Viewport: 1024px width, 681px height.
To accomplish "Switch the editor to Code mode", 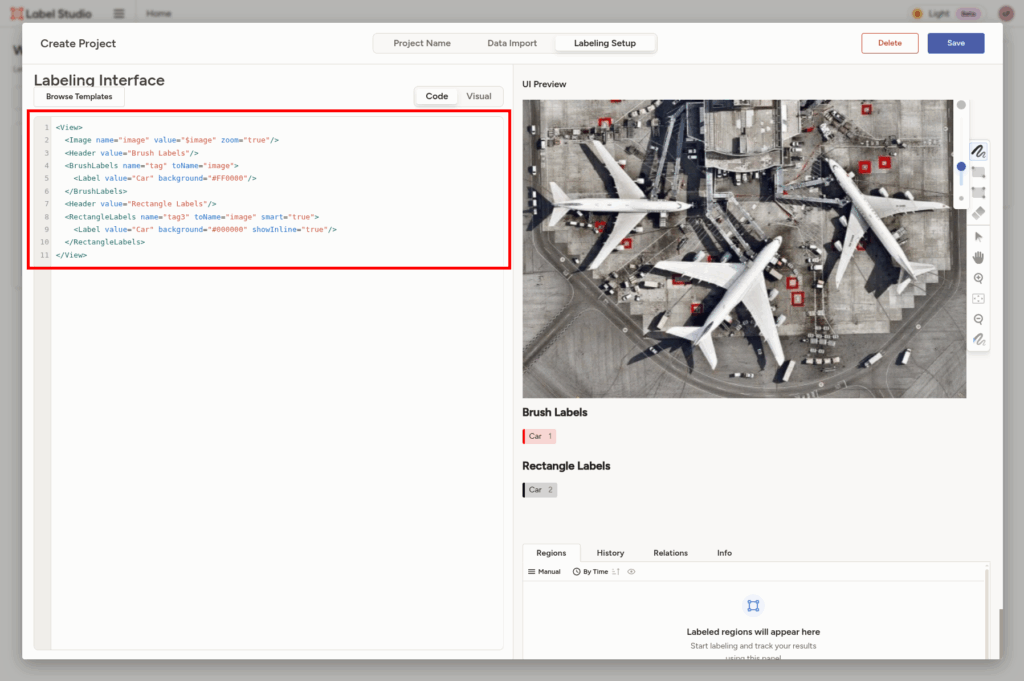I will 436,96.
